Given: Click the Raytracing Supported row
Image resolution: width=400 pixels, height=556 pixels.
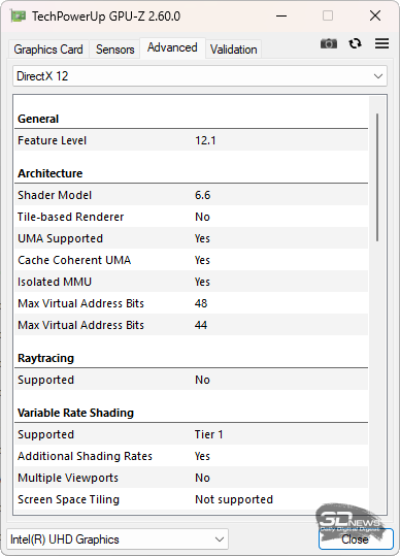Looking at the screenshot, I should tap(191, 380).
